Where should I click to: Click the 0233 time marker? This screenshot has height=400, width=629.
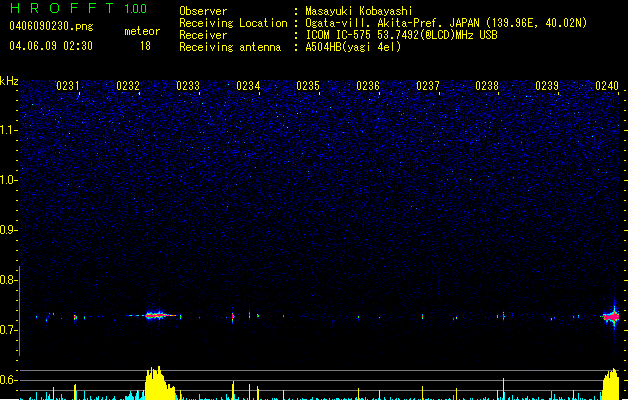click(x=188, y=86)
